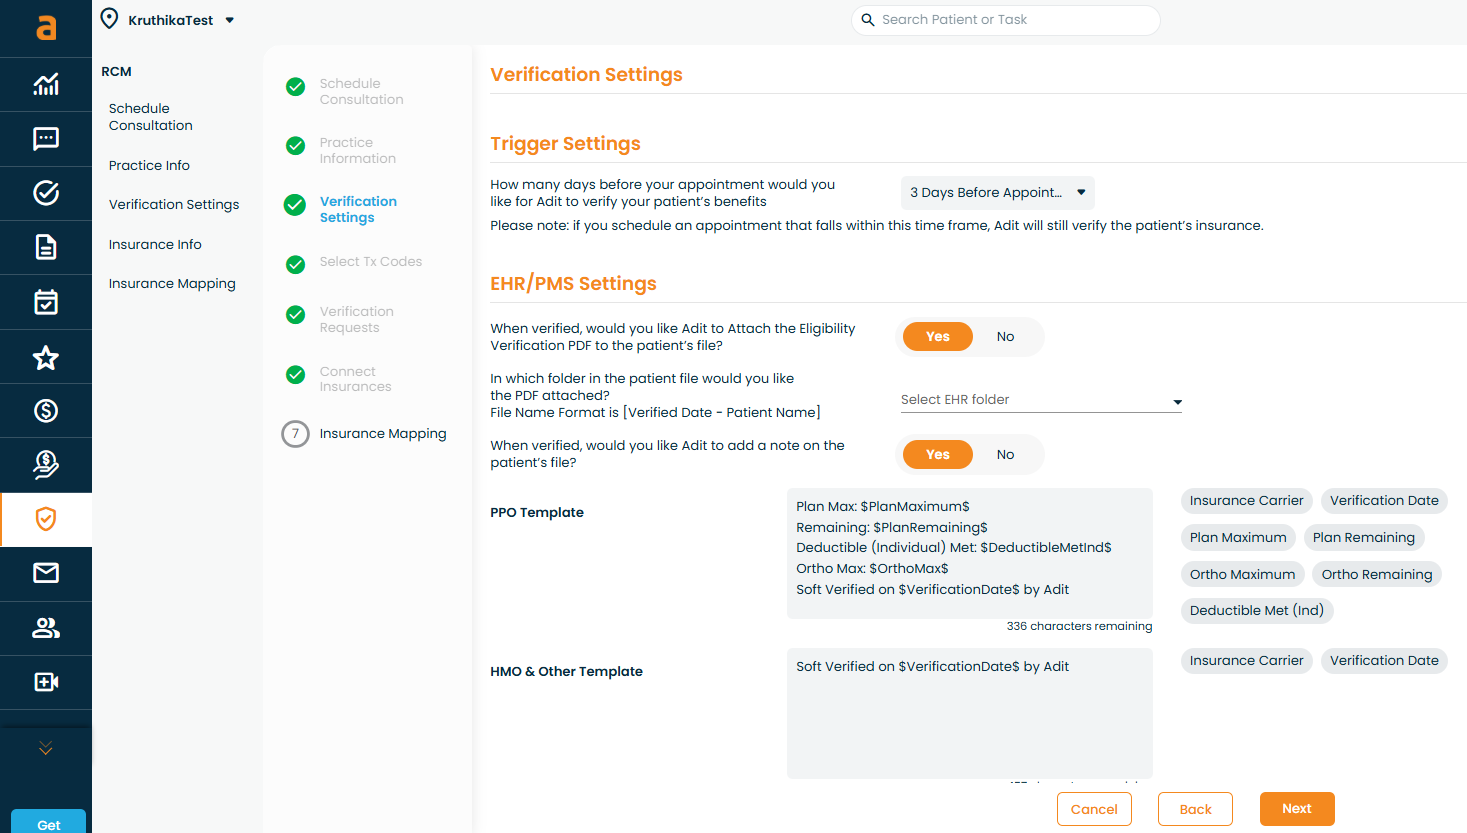1467x833 pixels.
Task: Click the dollar payments sidebar icon
Action: click(46, 411)
